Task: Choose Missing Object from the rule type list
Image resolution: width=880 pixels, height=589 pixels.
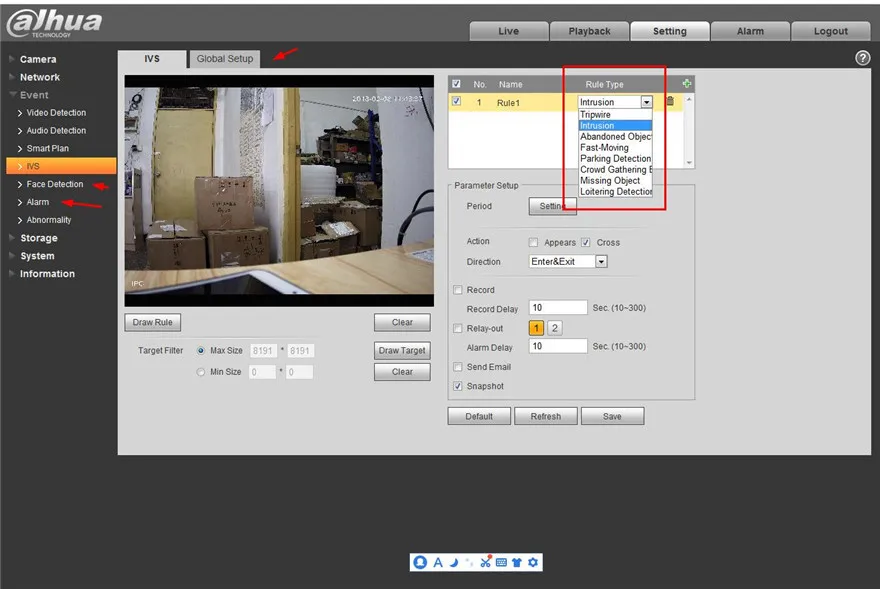Action: point(615,181)
